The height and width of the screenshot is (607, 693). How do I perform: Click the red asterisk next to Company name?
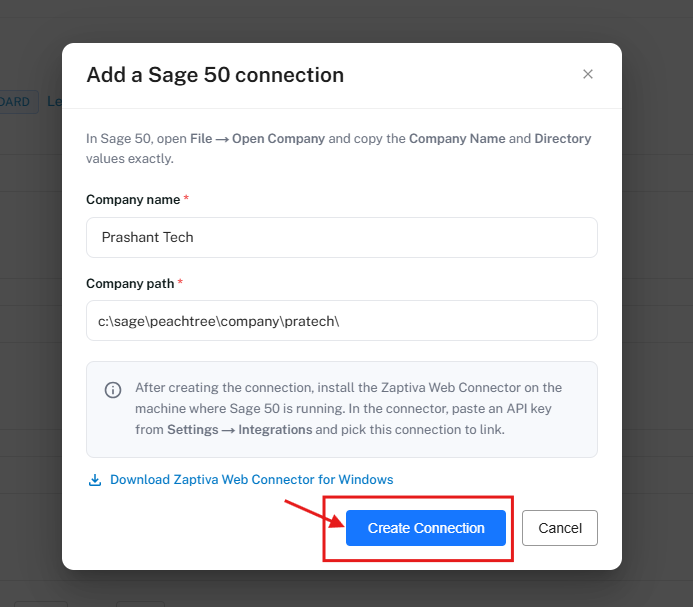tap(186, 199)
